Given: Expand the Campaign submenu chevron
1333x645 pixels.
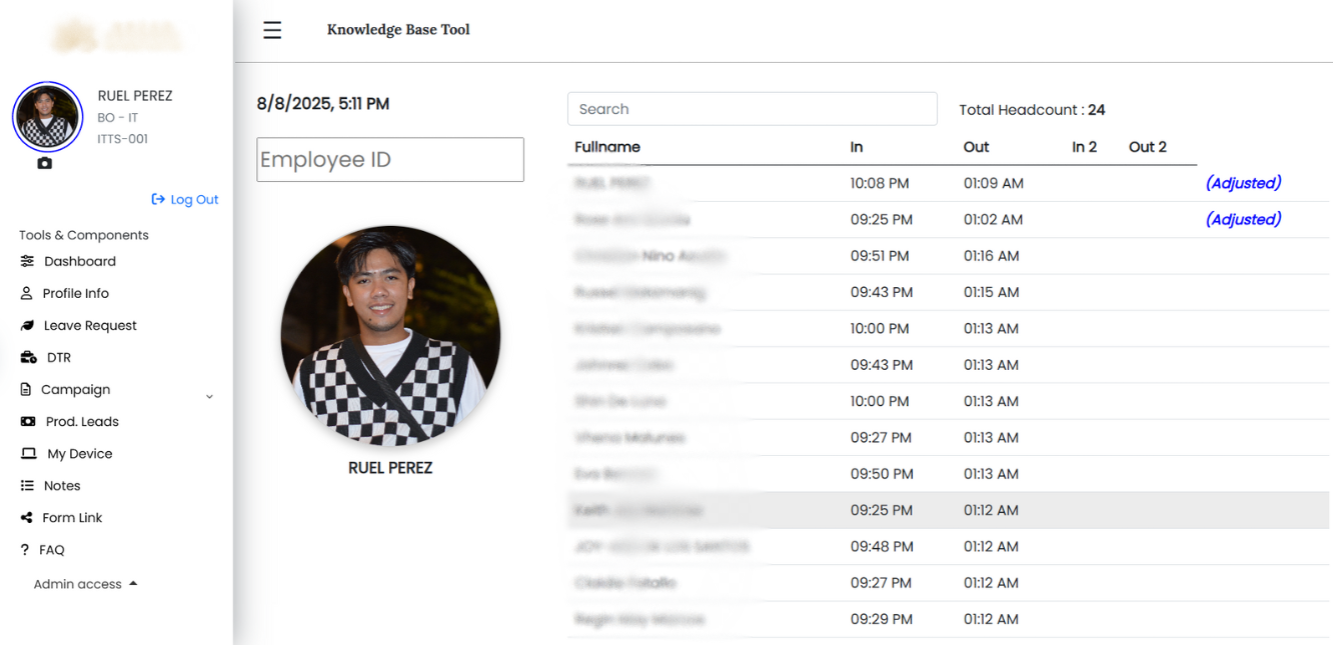Looking at the screenshot, I should 209,397.
